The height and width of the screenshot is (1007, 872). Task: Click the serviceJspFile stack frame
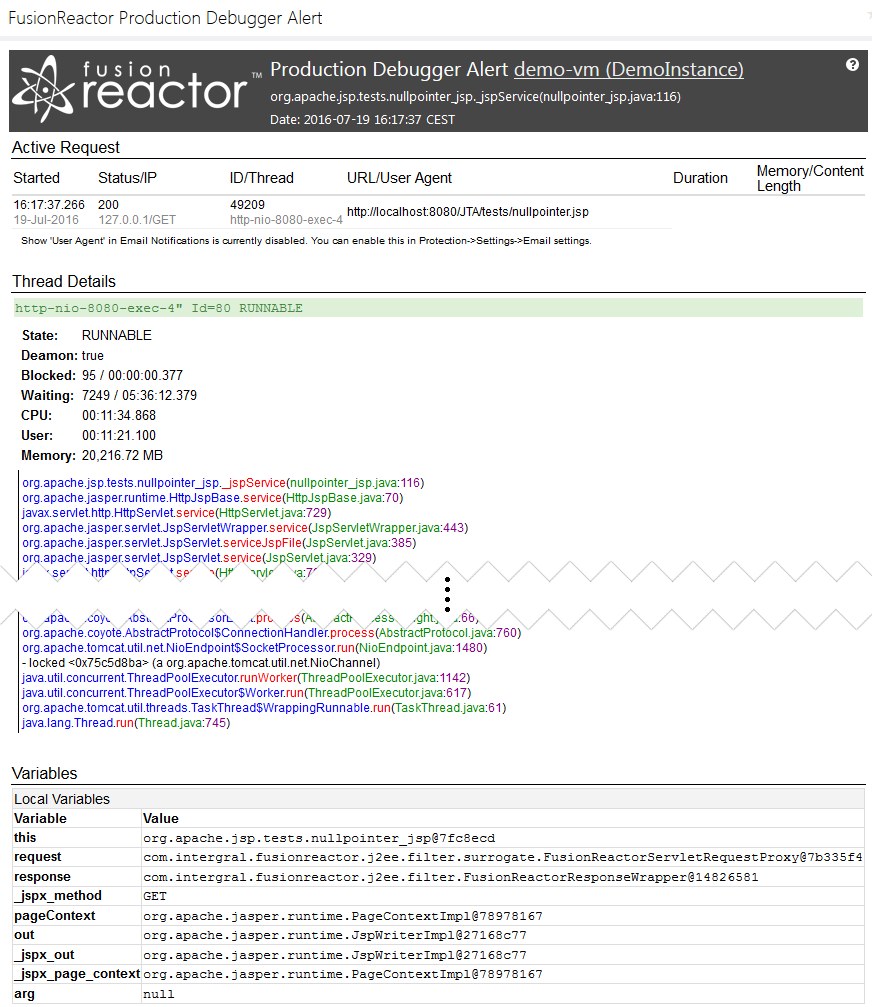tap(219, 543)
